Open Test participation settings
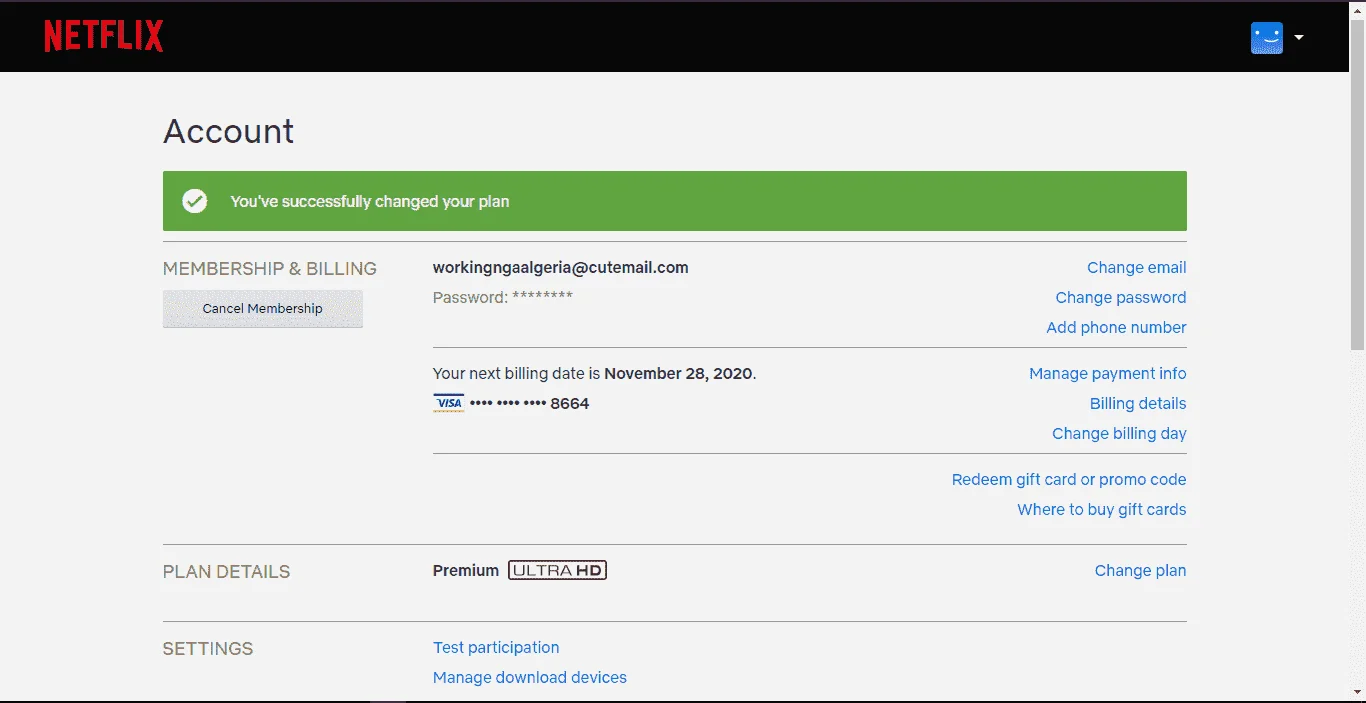 tap(496, 647)
